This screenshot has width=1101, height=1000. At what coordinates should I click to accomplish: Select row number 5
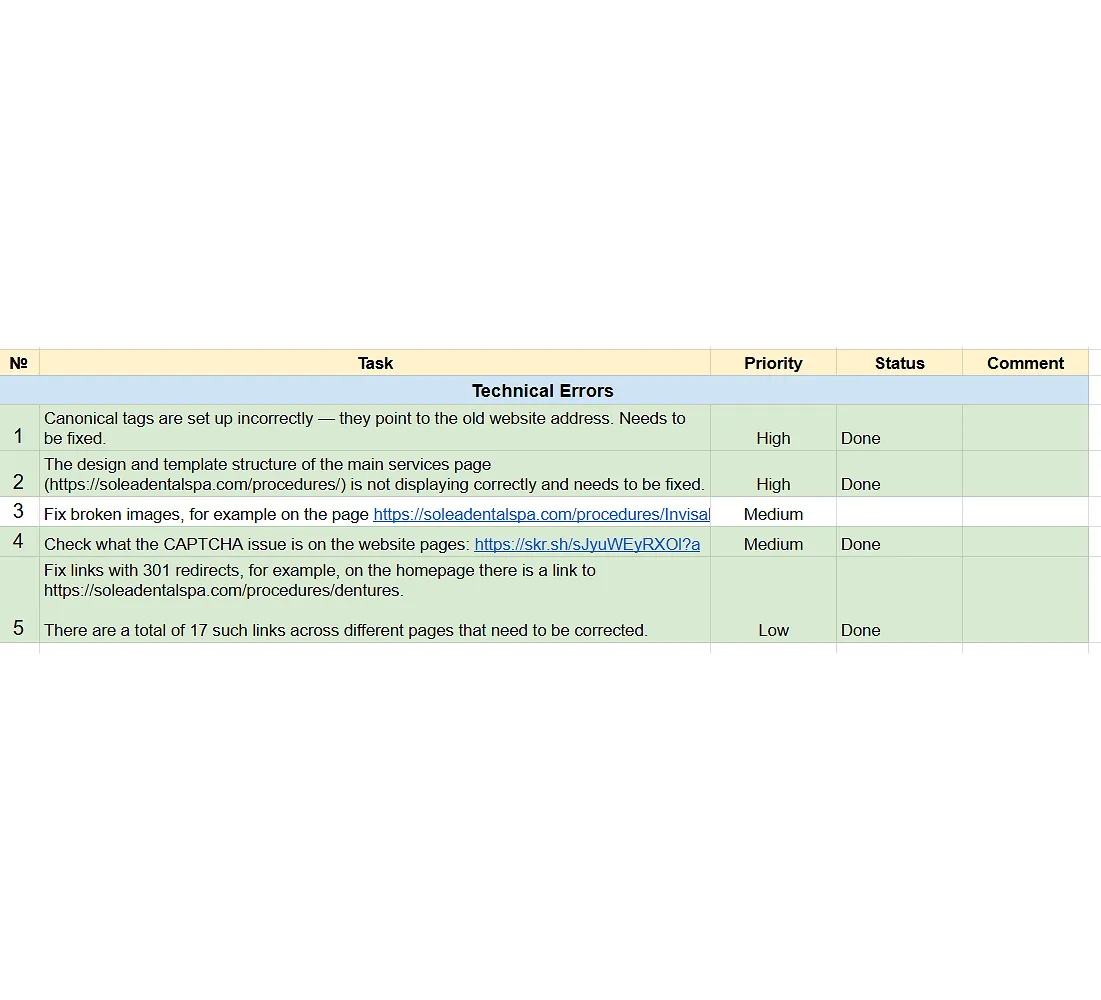click(19, 600)
